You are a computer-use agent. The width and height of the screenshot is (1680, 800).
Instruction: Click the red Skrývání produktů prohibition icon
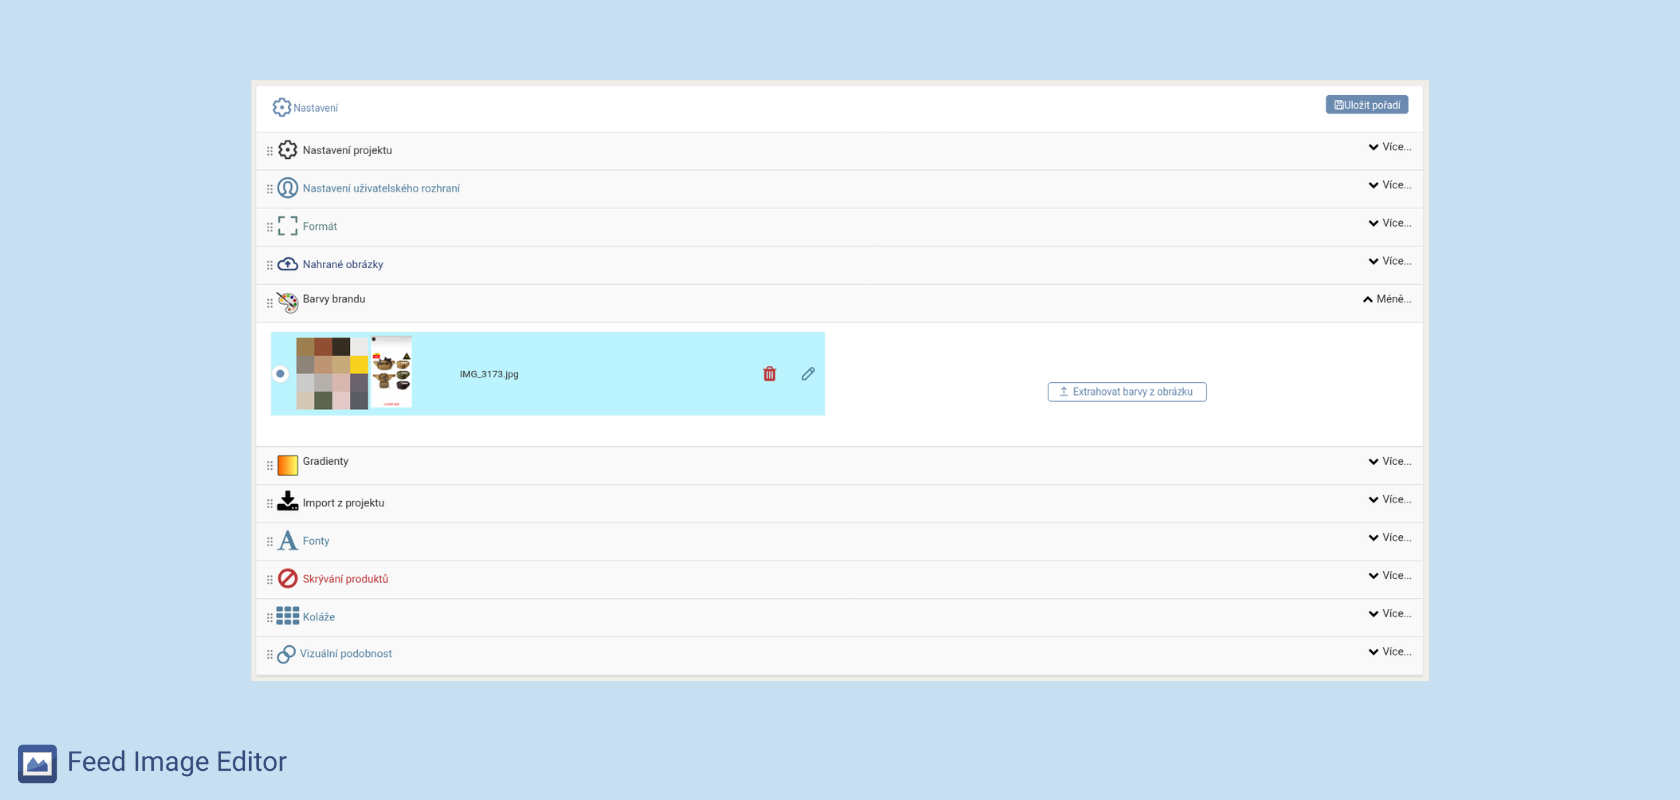pyautogui.click(x=288, y=579)
